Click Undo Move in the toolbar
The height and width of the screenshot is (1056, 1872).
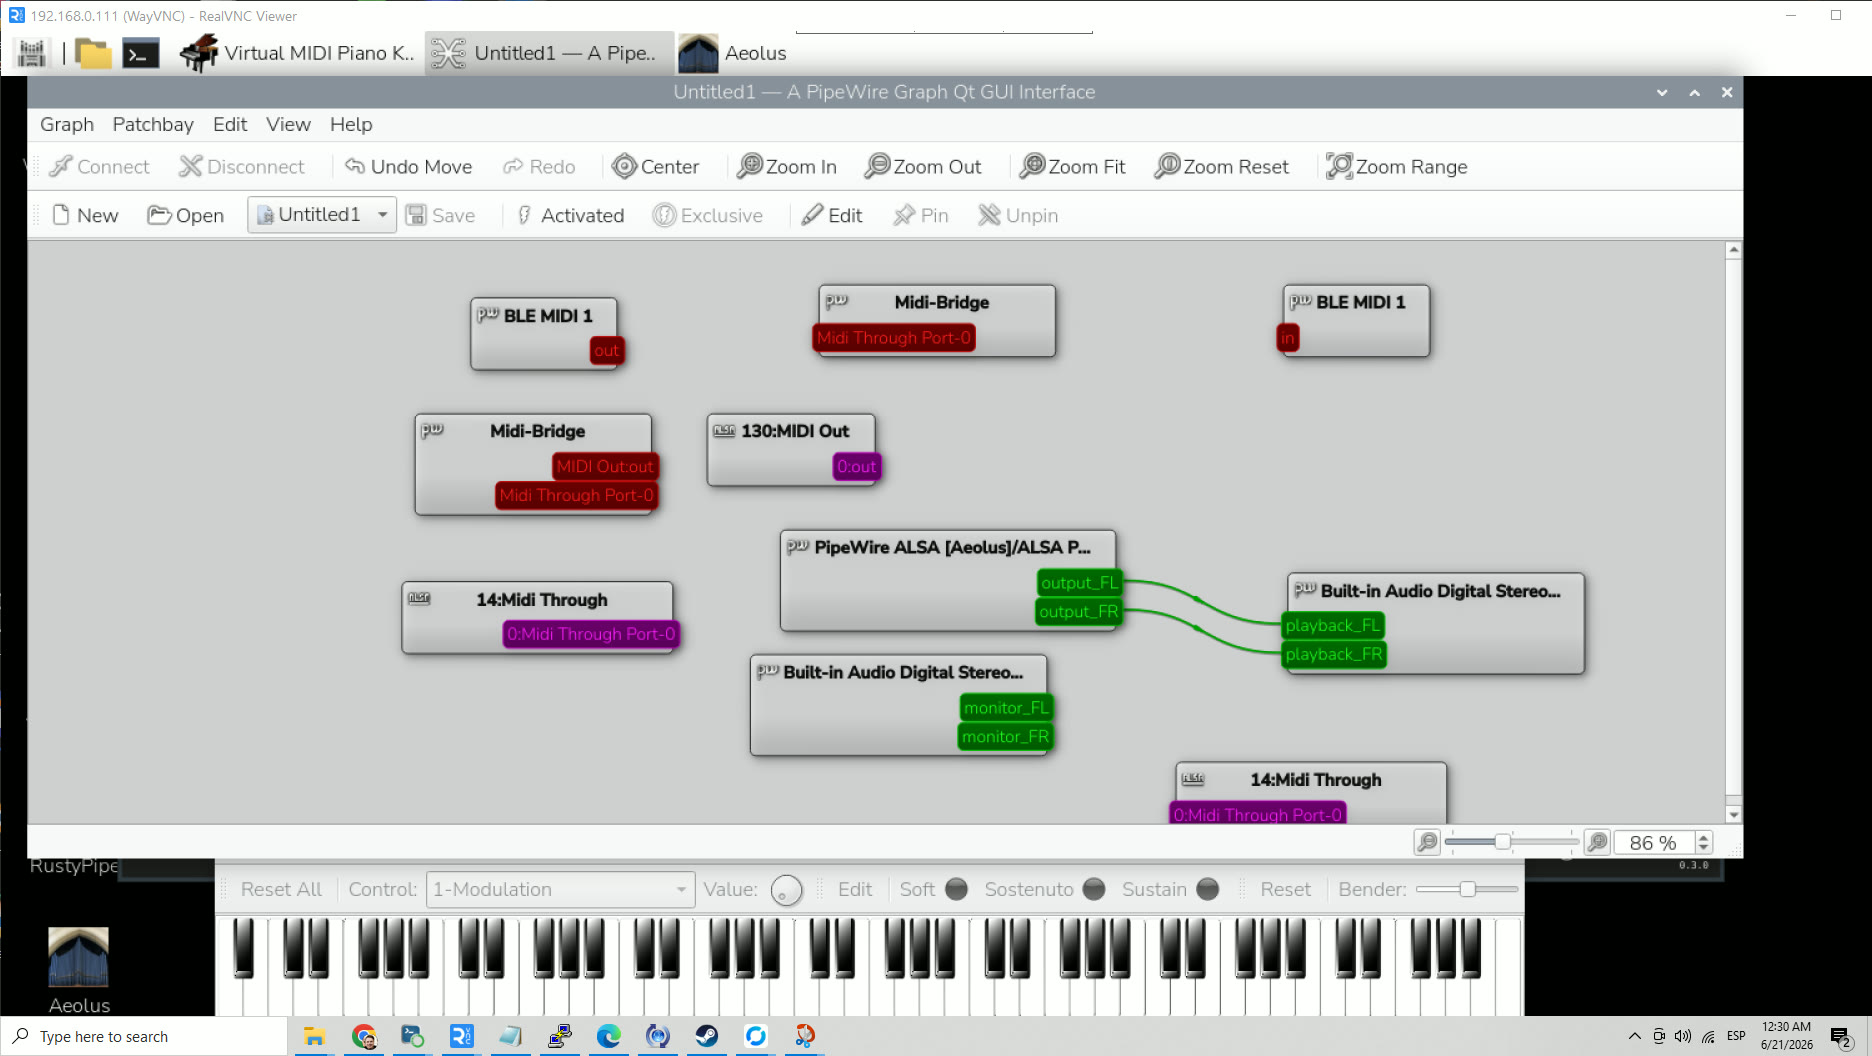pyautogui.click(x=408, y=166)
